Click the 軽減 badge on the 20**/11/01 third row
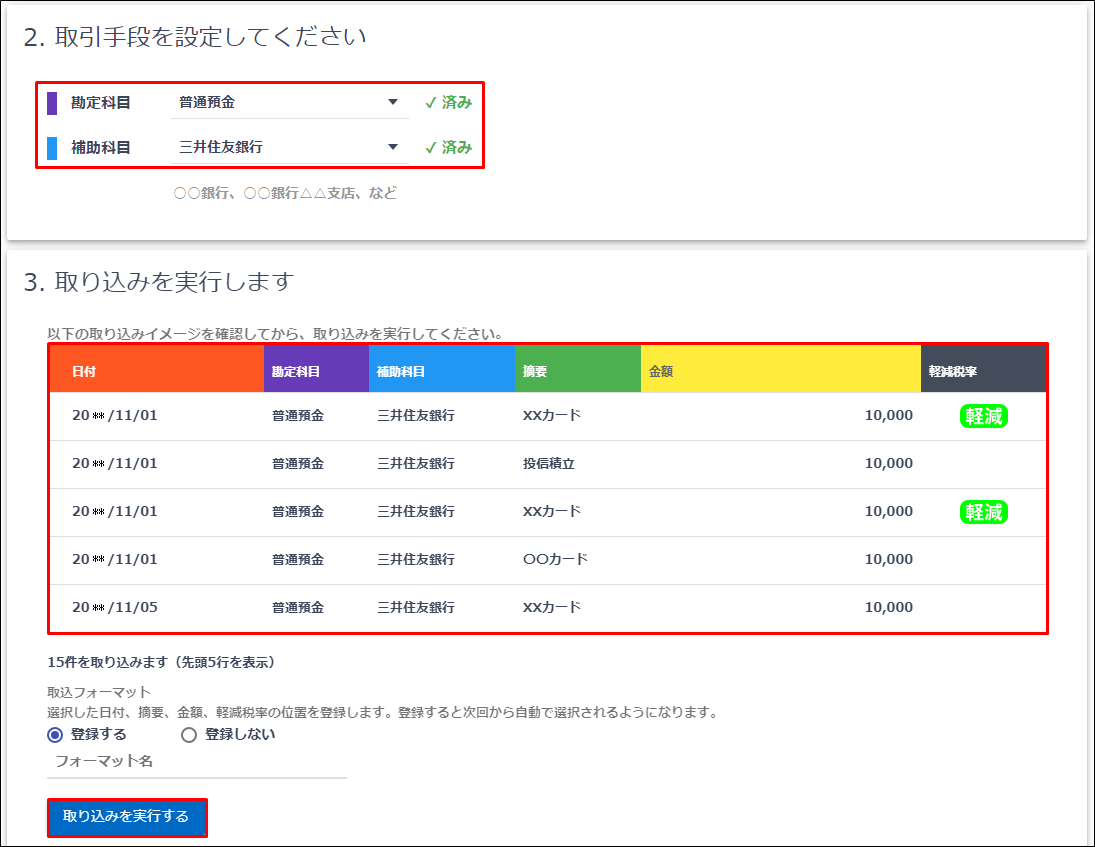Image resolution: width=1095 pixels, height=847 pixels. point(983,511)
